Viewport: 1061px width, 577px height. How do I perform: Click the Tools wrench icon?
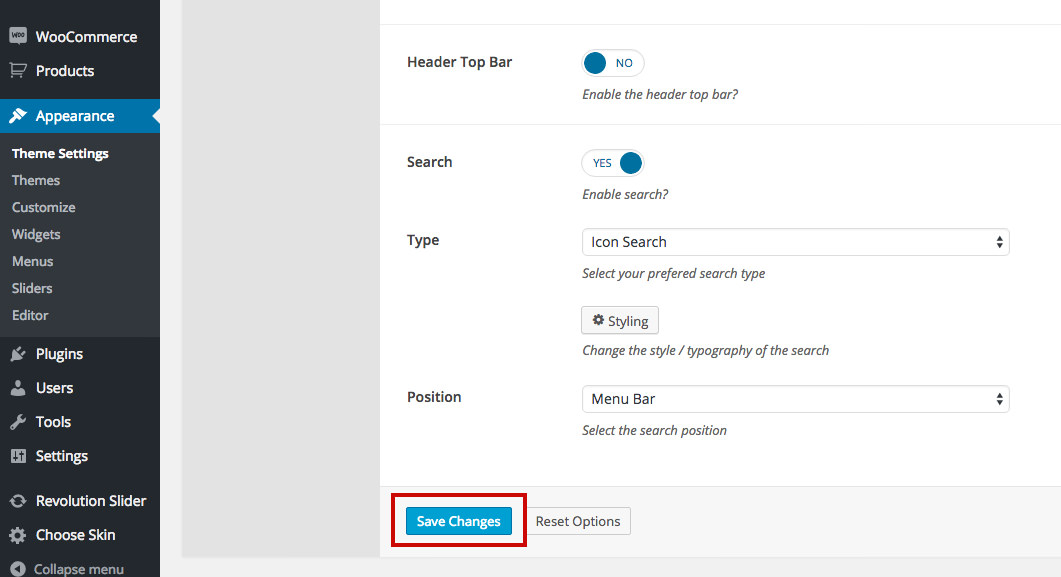(18, 421)
